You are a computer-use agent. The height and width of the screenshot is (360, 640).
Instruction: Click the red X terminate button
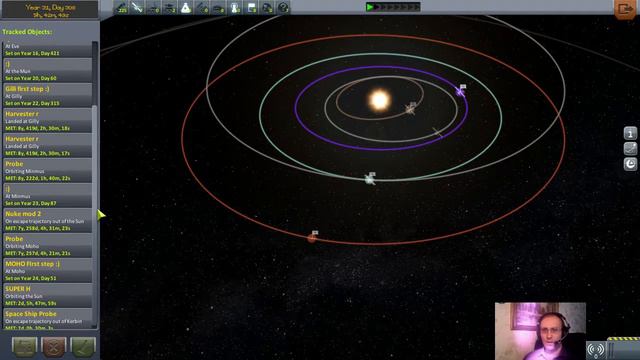pyautogui.click(x=54, y=347)
